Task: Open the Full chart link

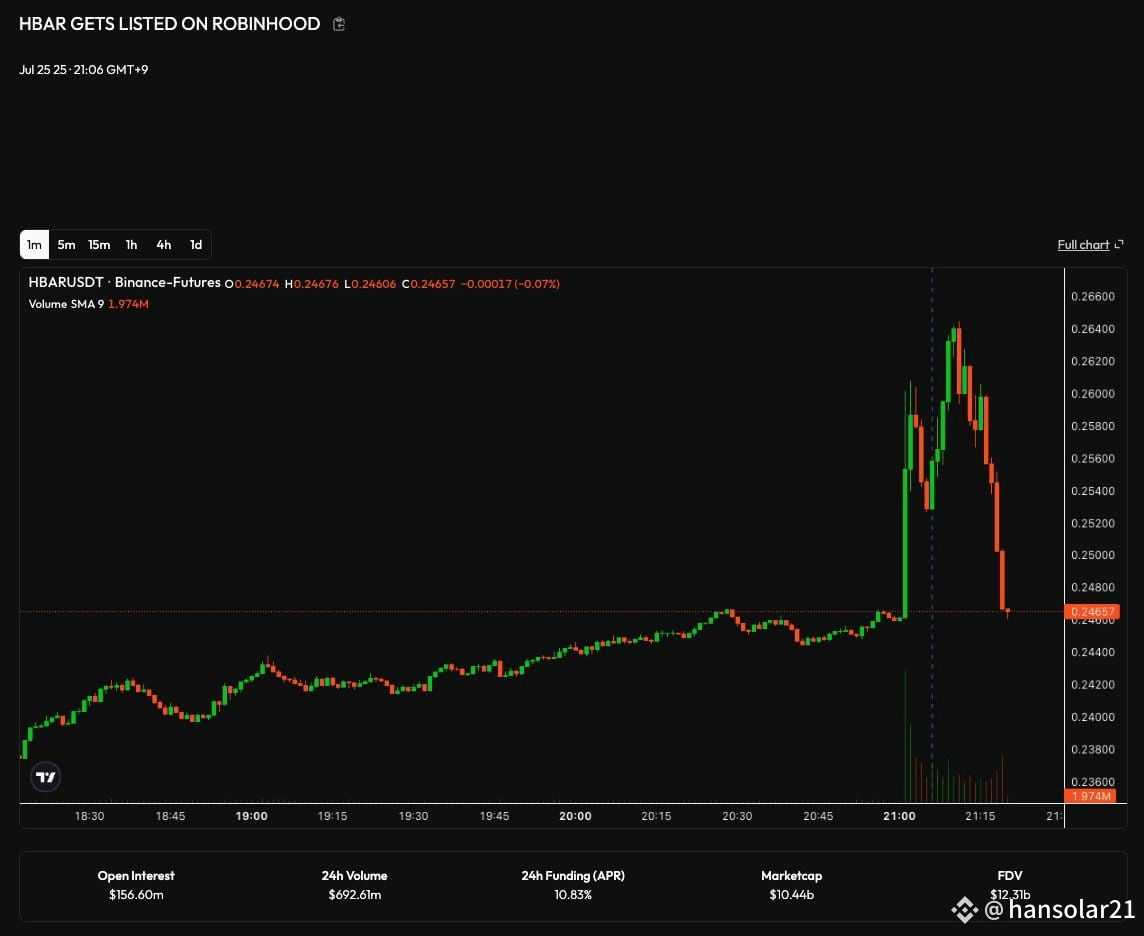Action: pos(1083,244)
